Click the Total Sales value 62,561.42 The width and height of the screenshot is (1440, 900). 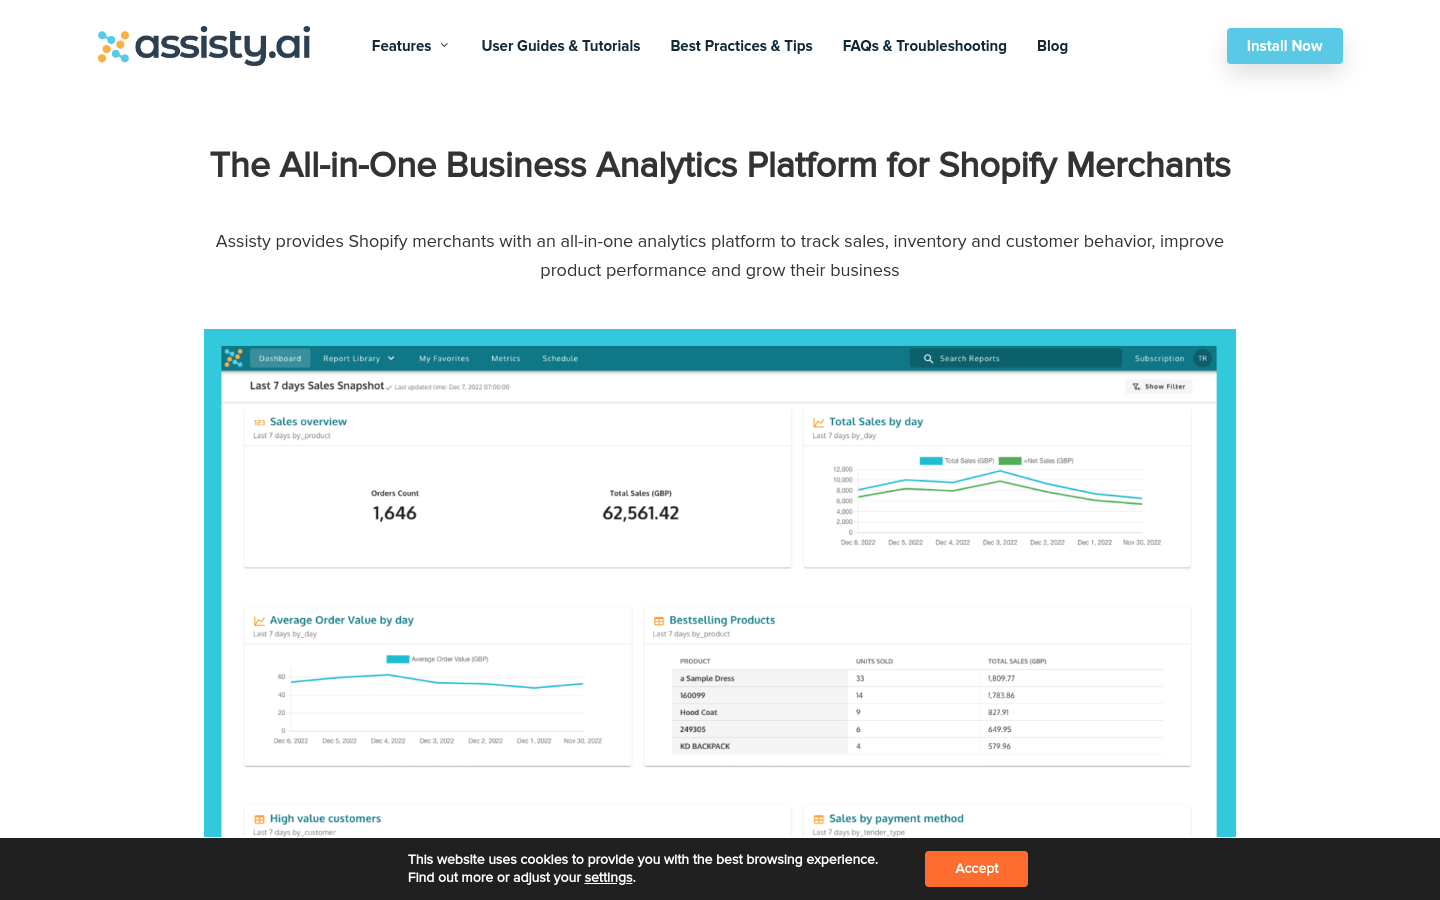(641, 513)
